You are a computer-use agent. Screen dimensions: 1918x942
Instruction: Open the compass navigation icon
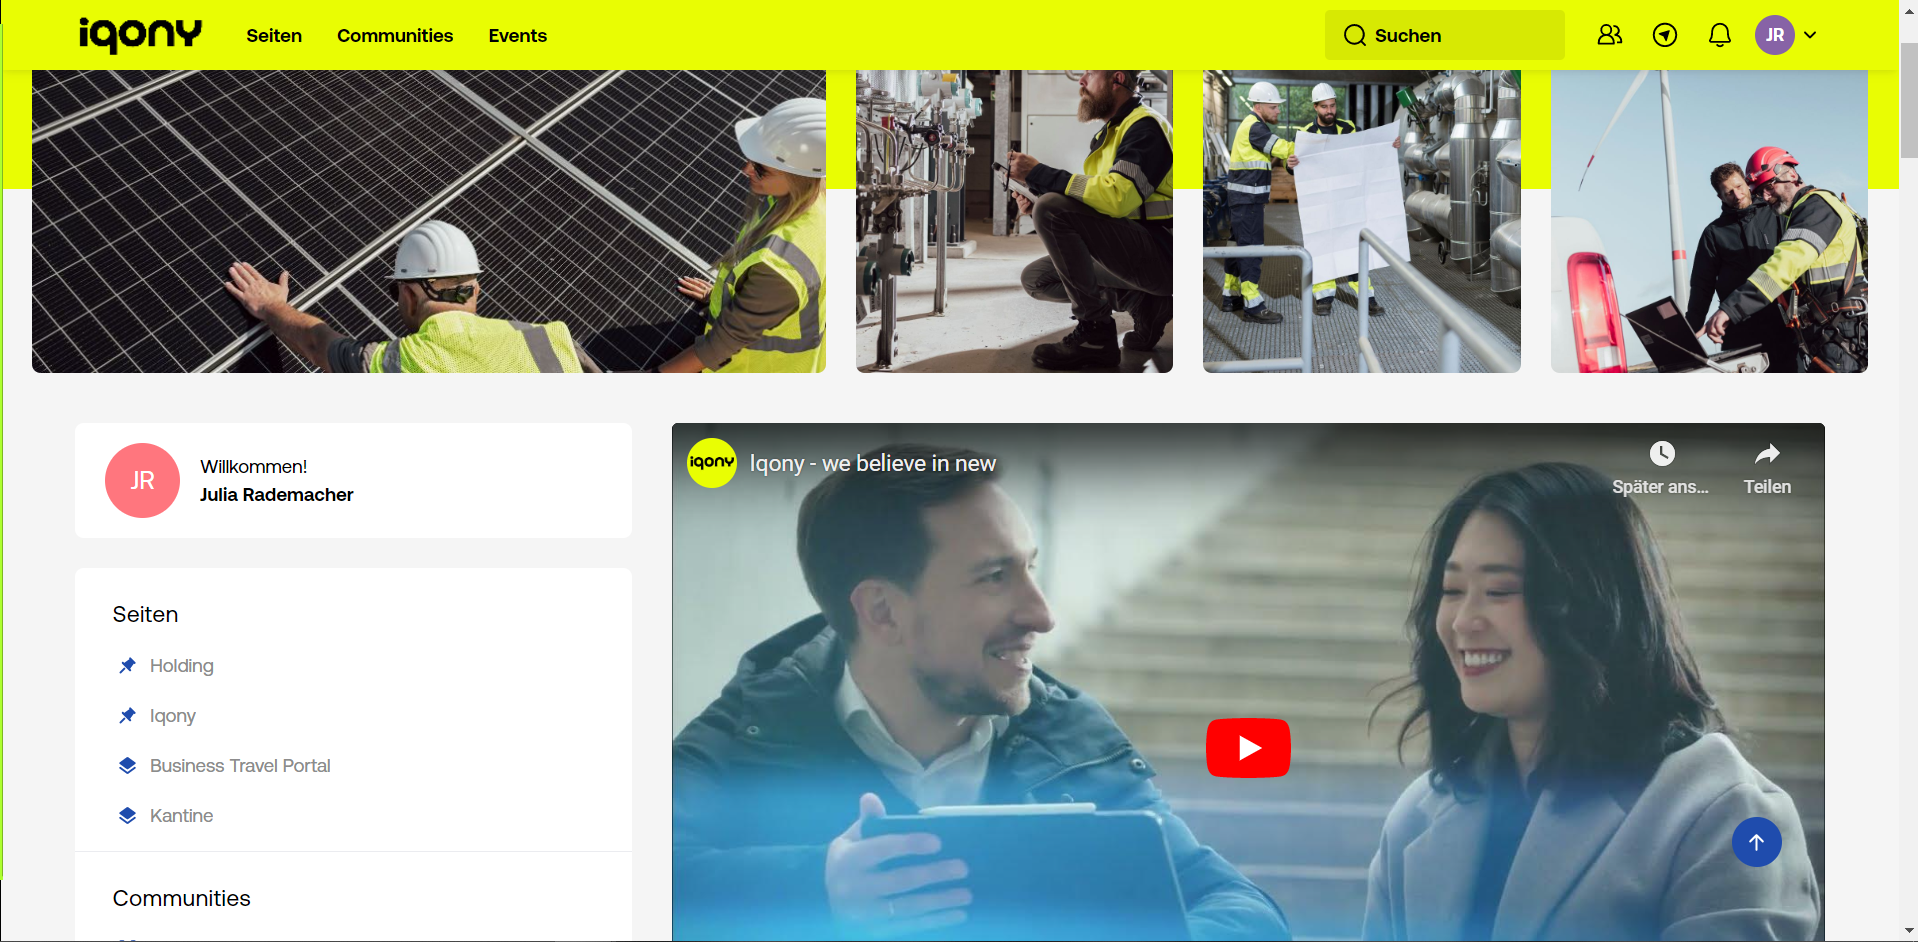coord(1664,35)
